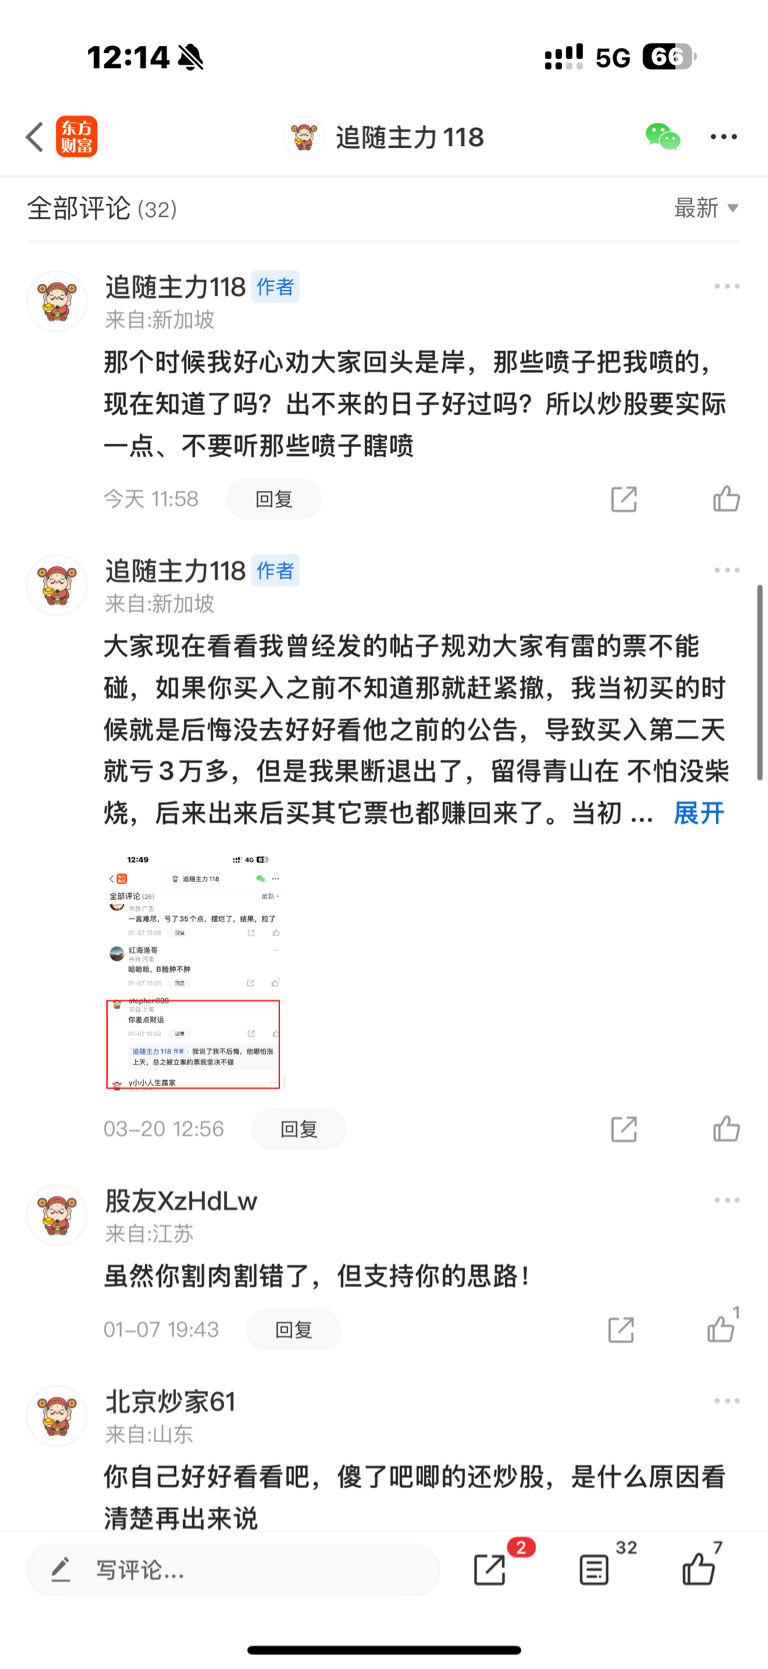This screenshot has width=768, height=1669.
Task: Open the 最新 sort dropdown
Action: click(x=706, y=208)
